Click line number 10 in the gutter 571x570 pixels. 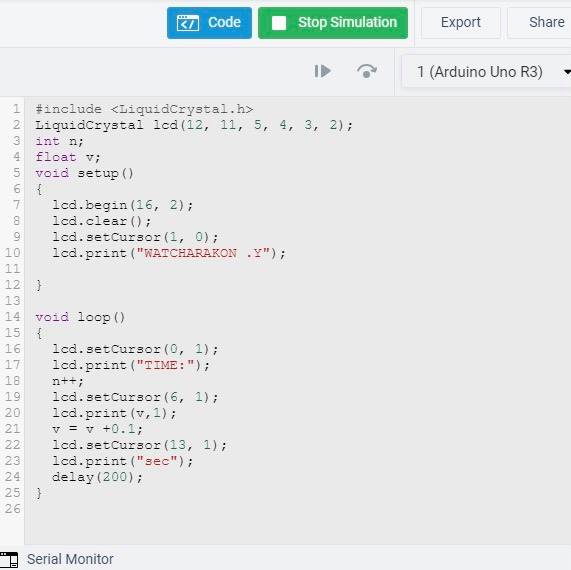[12, 253]
